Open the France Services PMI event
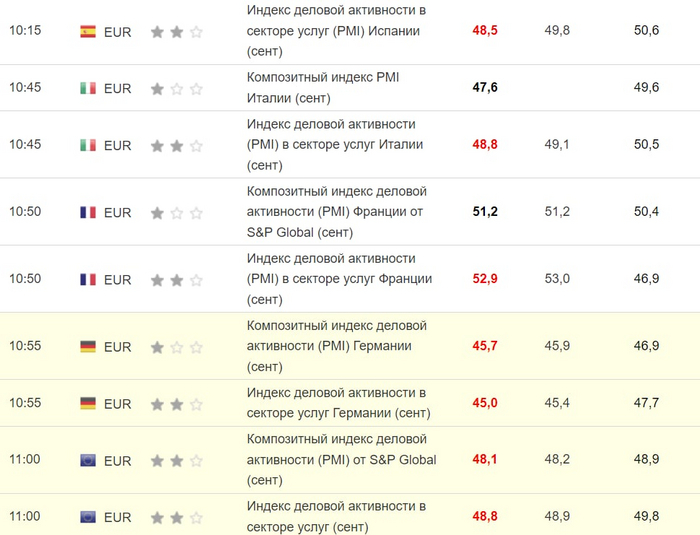Image resolution: width=700 pixels, height=535 pixels. pos(338,279)
